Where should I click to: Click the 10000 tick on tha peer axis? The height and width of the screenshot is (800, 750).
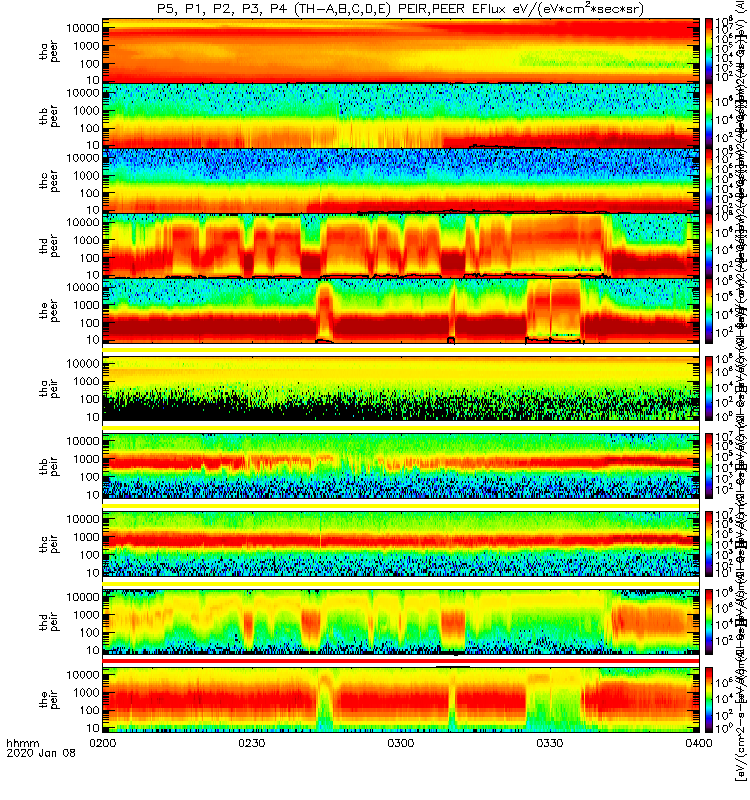83,28
